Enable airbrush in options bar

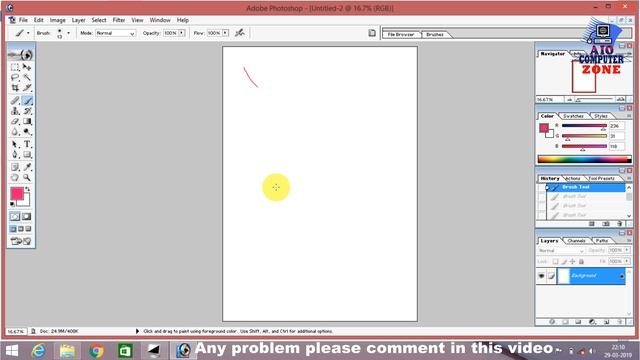(240, 33)
